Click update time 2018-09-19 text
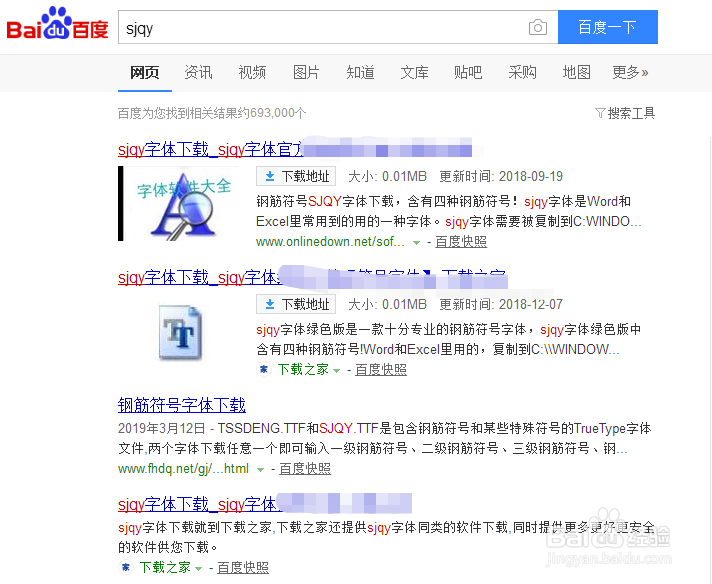The height and width of the screenshot is (584, 712). [530, 176]
